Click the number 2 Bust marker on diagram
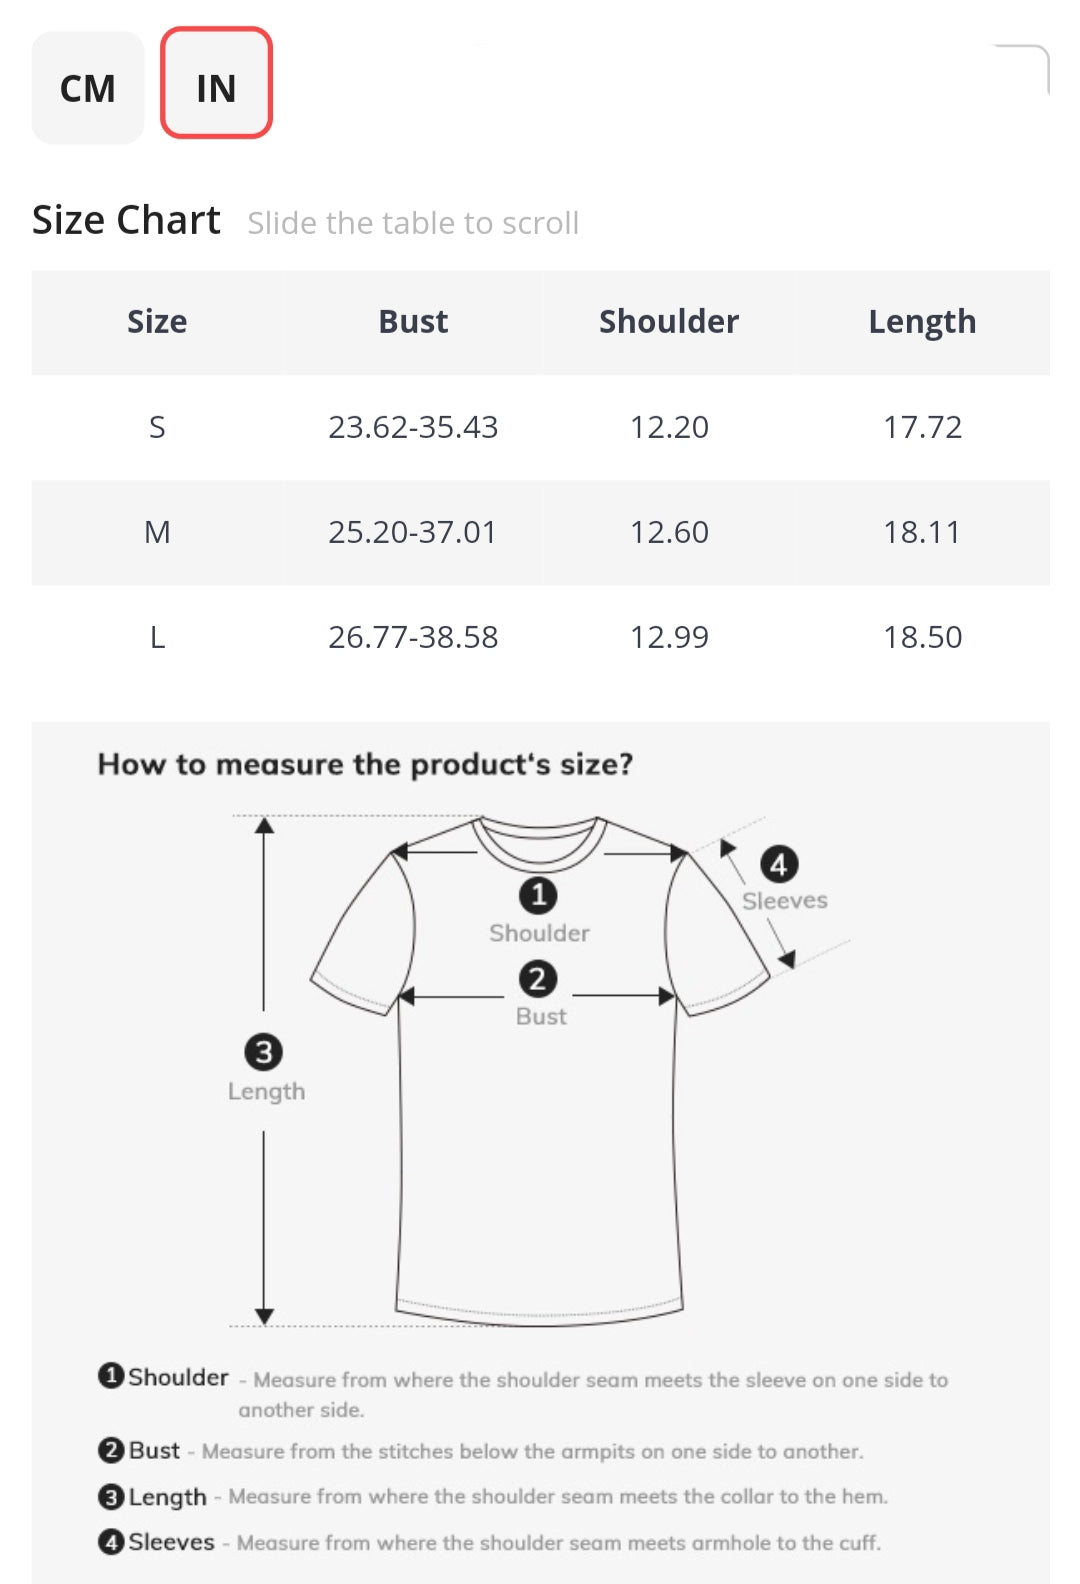This screenshot has height=1584, width=1080. [x=538, y=979]
